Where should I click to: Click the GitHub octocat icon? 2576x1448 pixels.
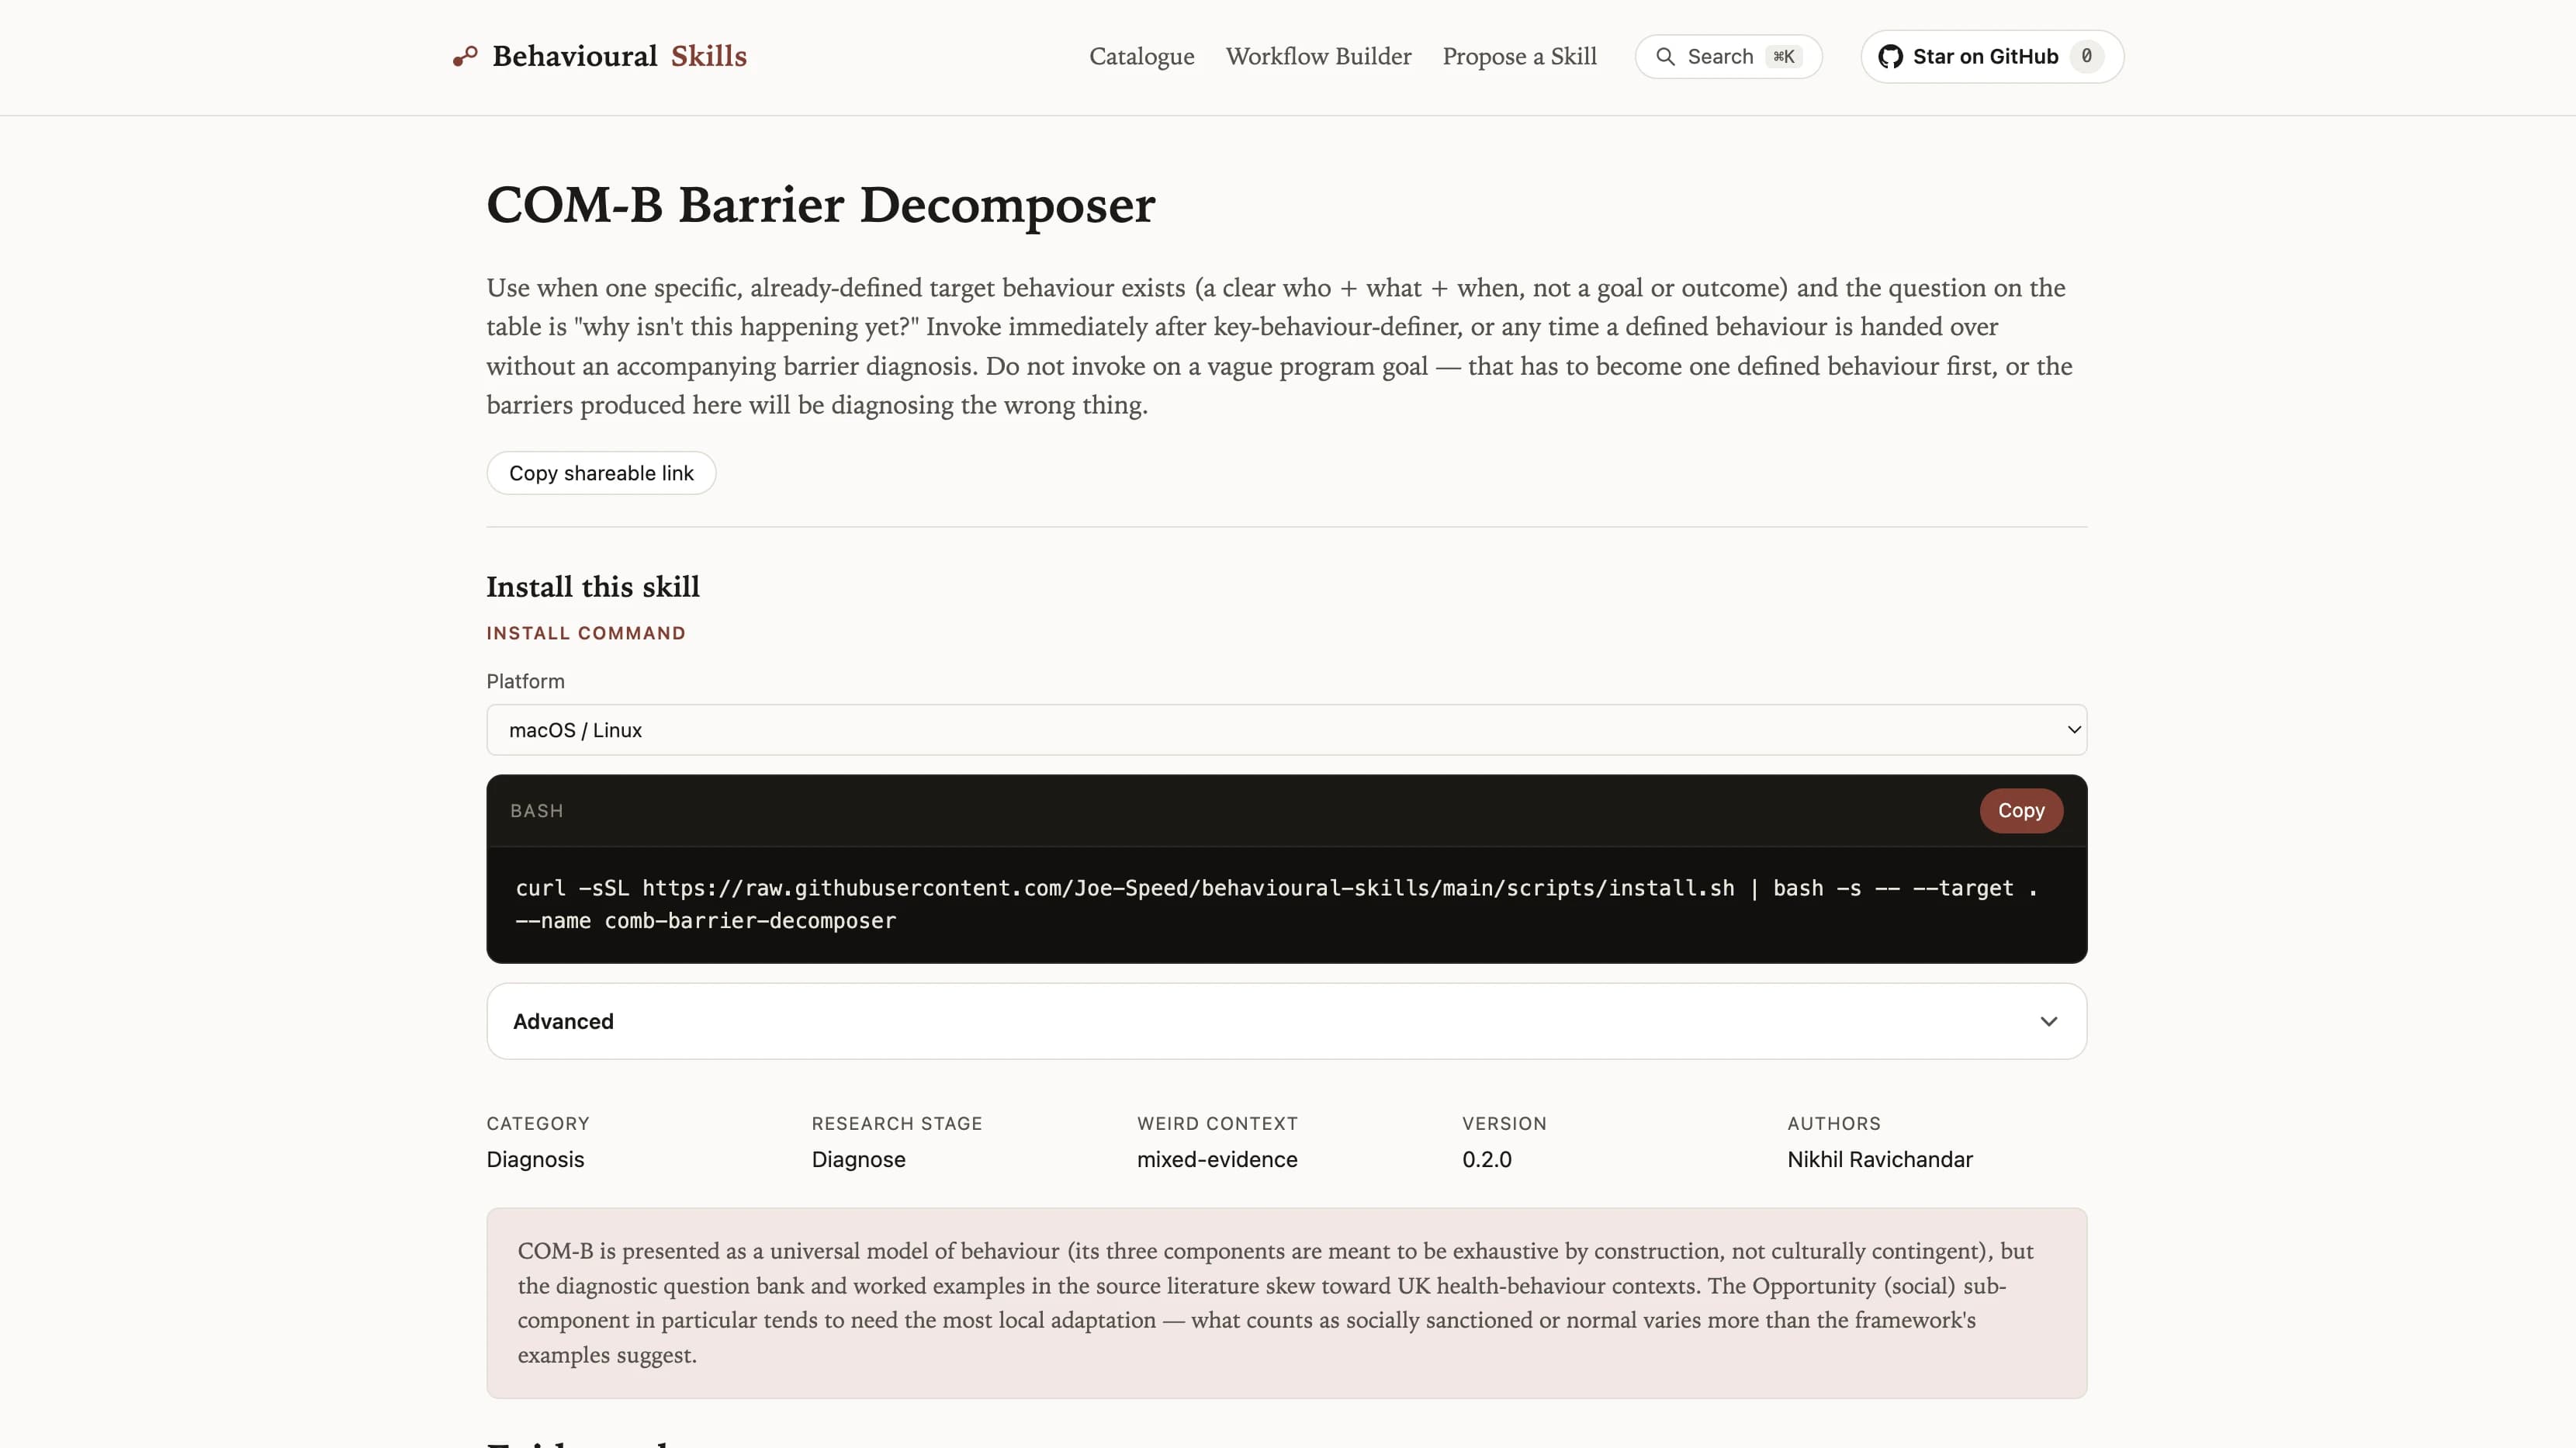(x=1890, y=57)
